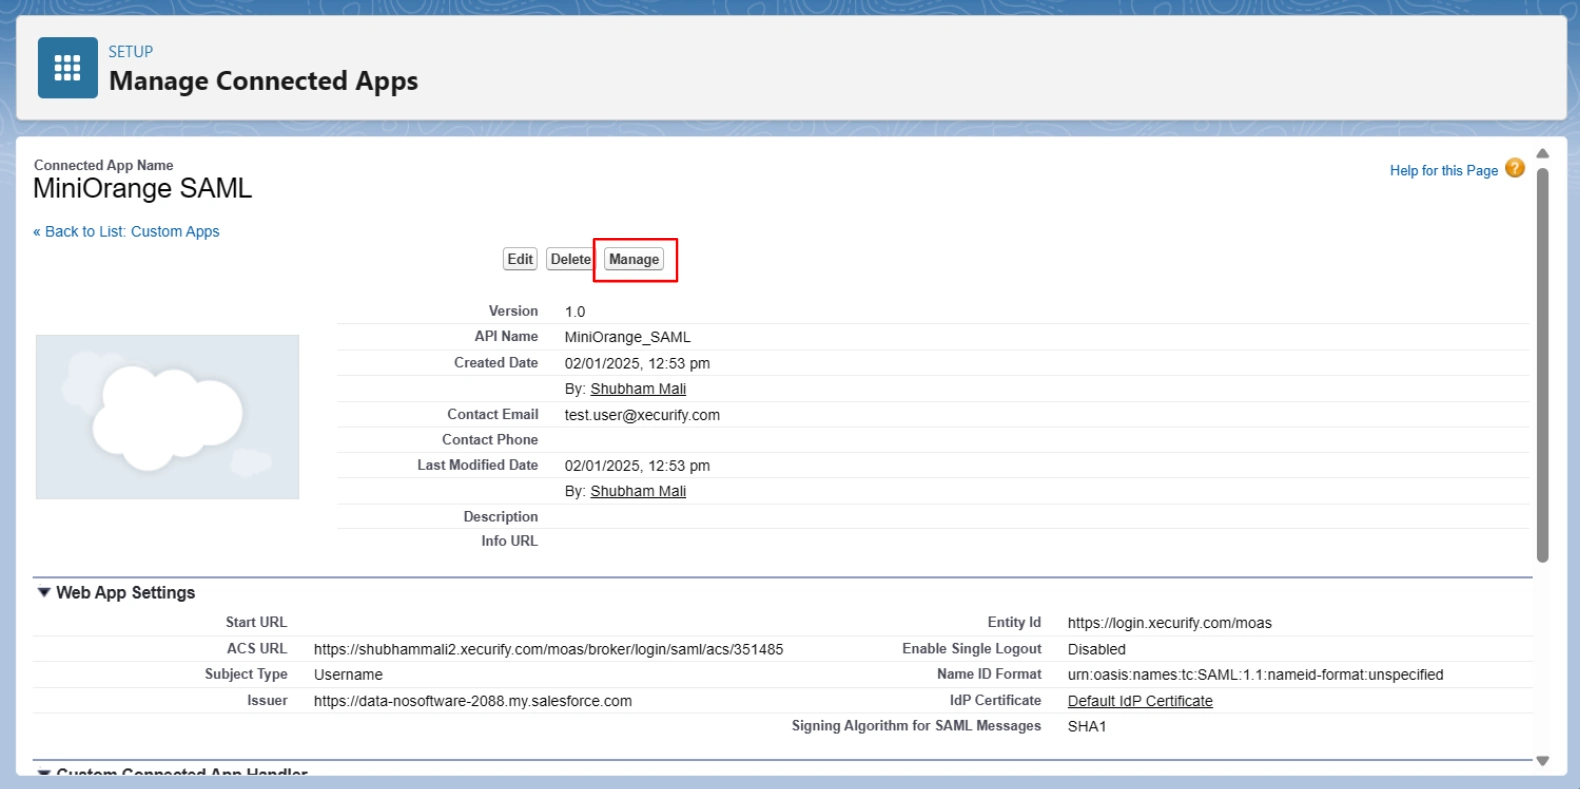Click the Signing Algorithm value SHA1

[x=1087, y=726]
